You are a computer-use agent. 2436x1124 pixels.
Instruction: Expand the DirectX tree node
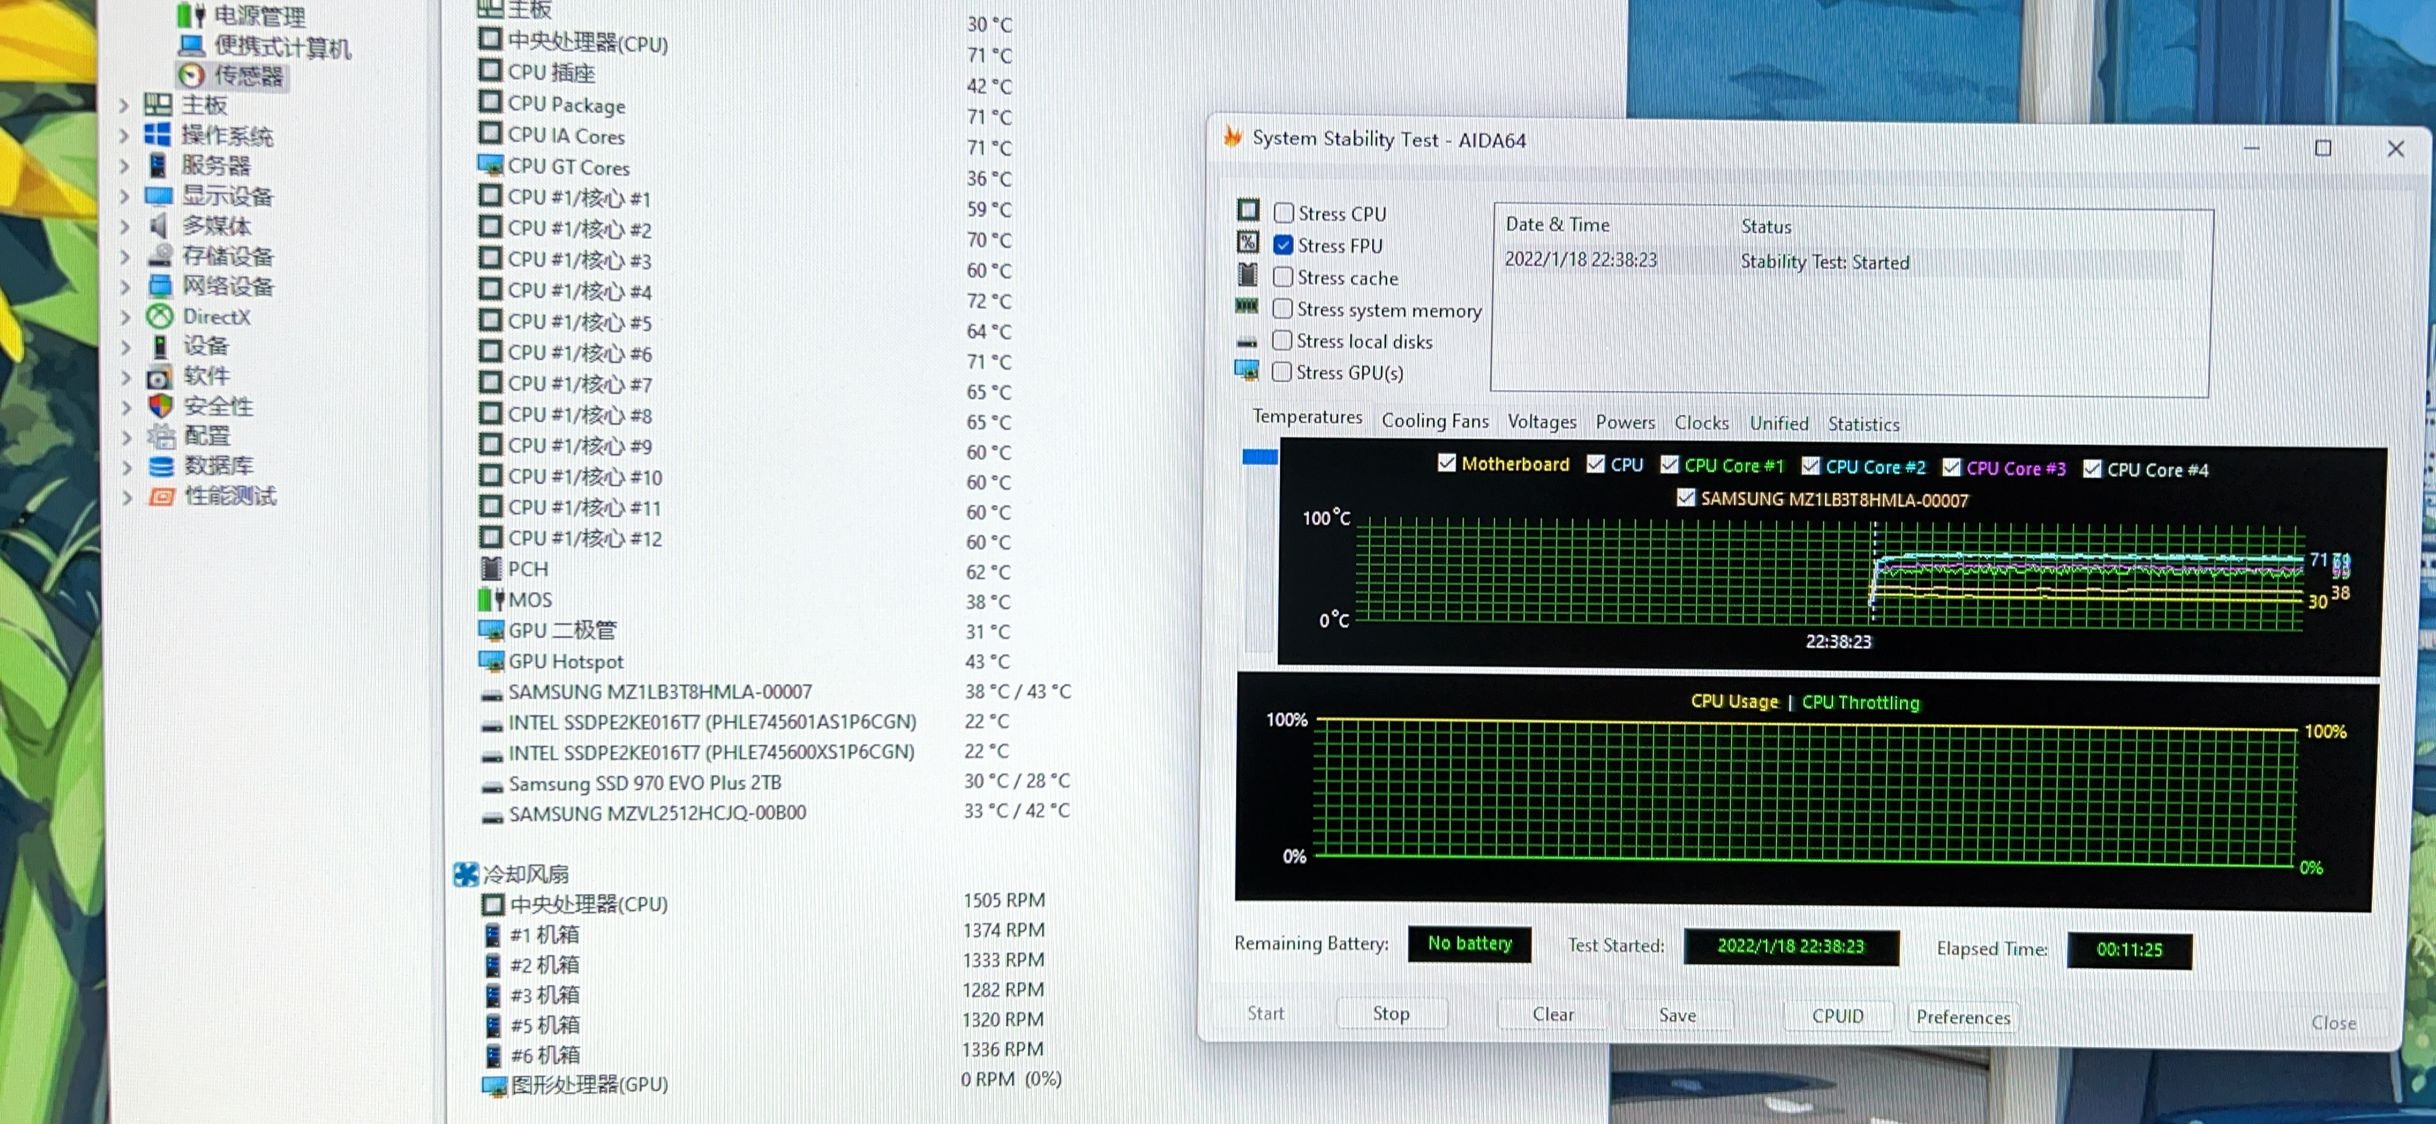125,317
